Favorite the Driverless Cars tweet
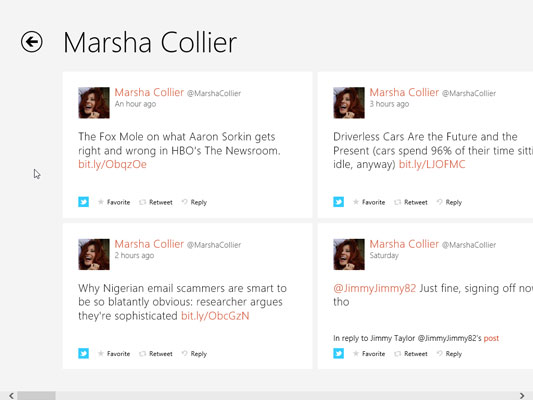Screen dimensions: 533x400 (369, 202)
